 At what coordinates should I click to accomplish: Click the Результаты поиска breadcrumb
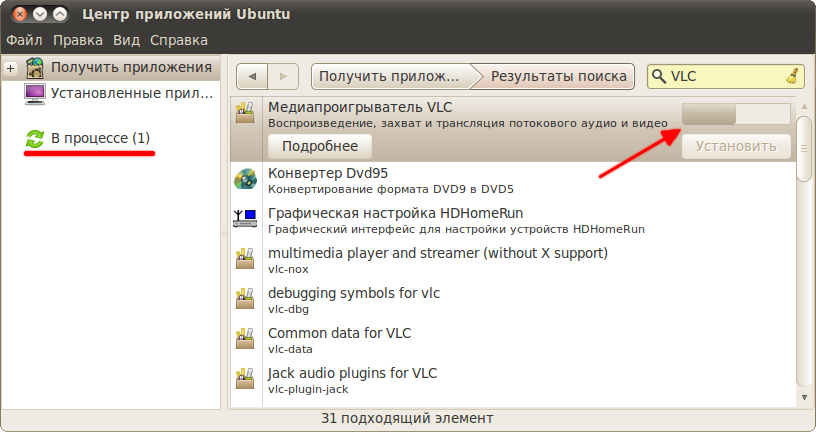tap(558, 77)
